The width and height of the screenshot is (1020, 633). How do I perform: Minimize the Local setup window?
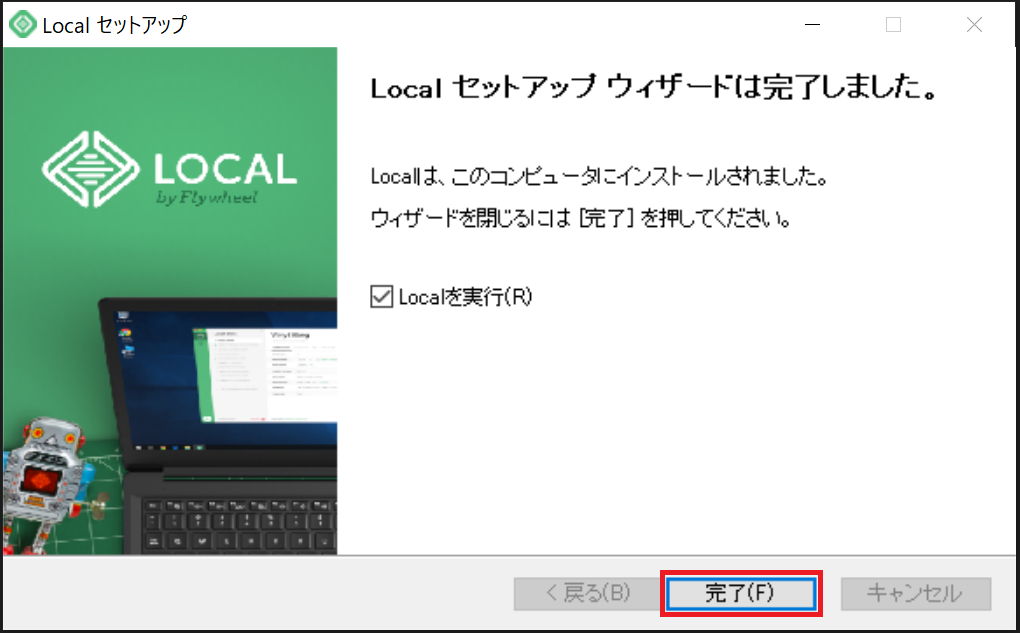pyautogui.click(x=812, y=24)
